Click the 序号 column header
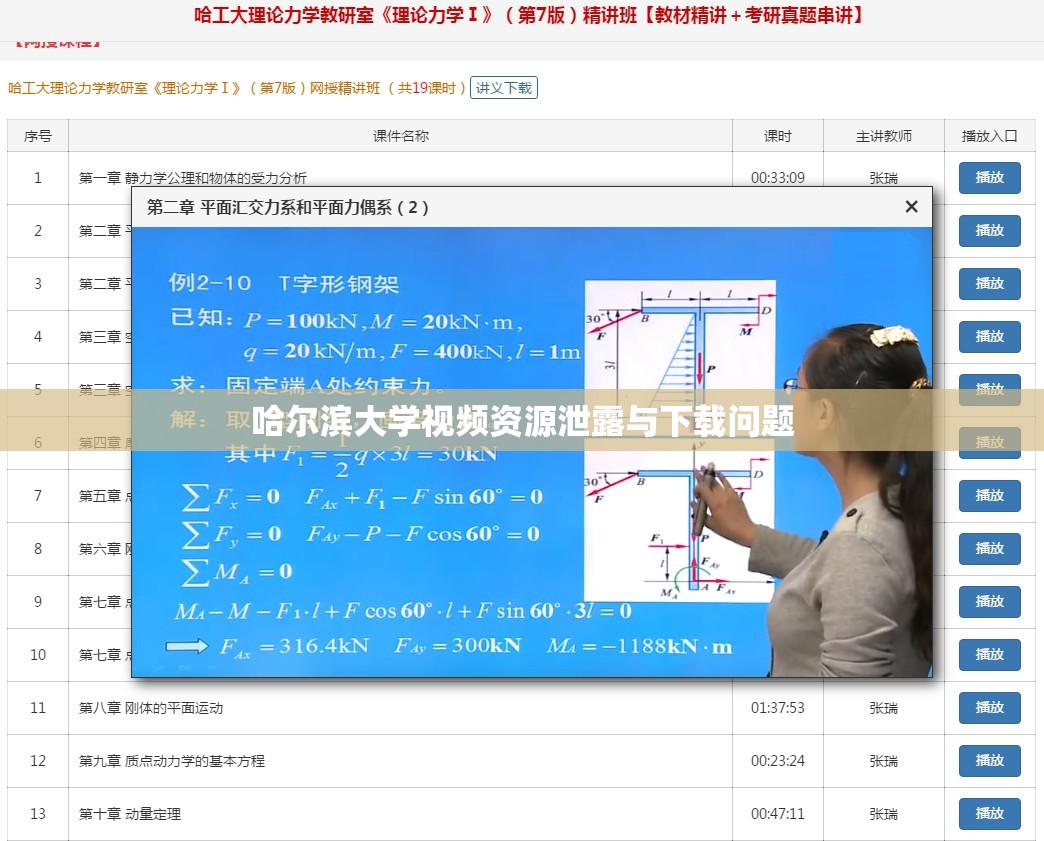Viewport: 1044px width, 841px height. coord(38,136)
